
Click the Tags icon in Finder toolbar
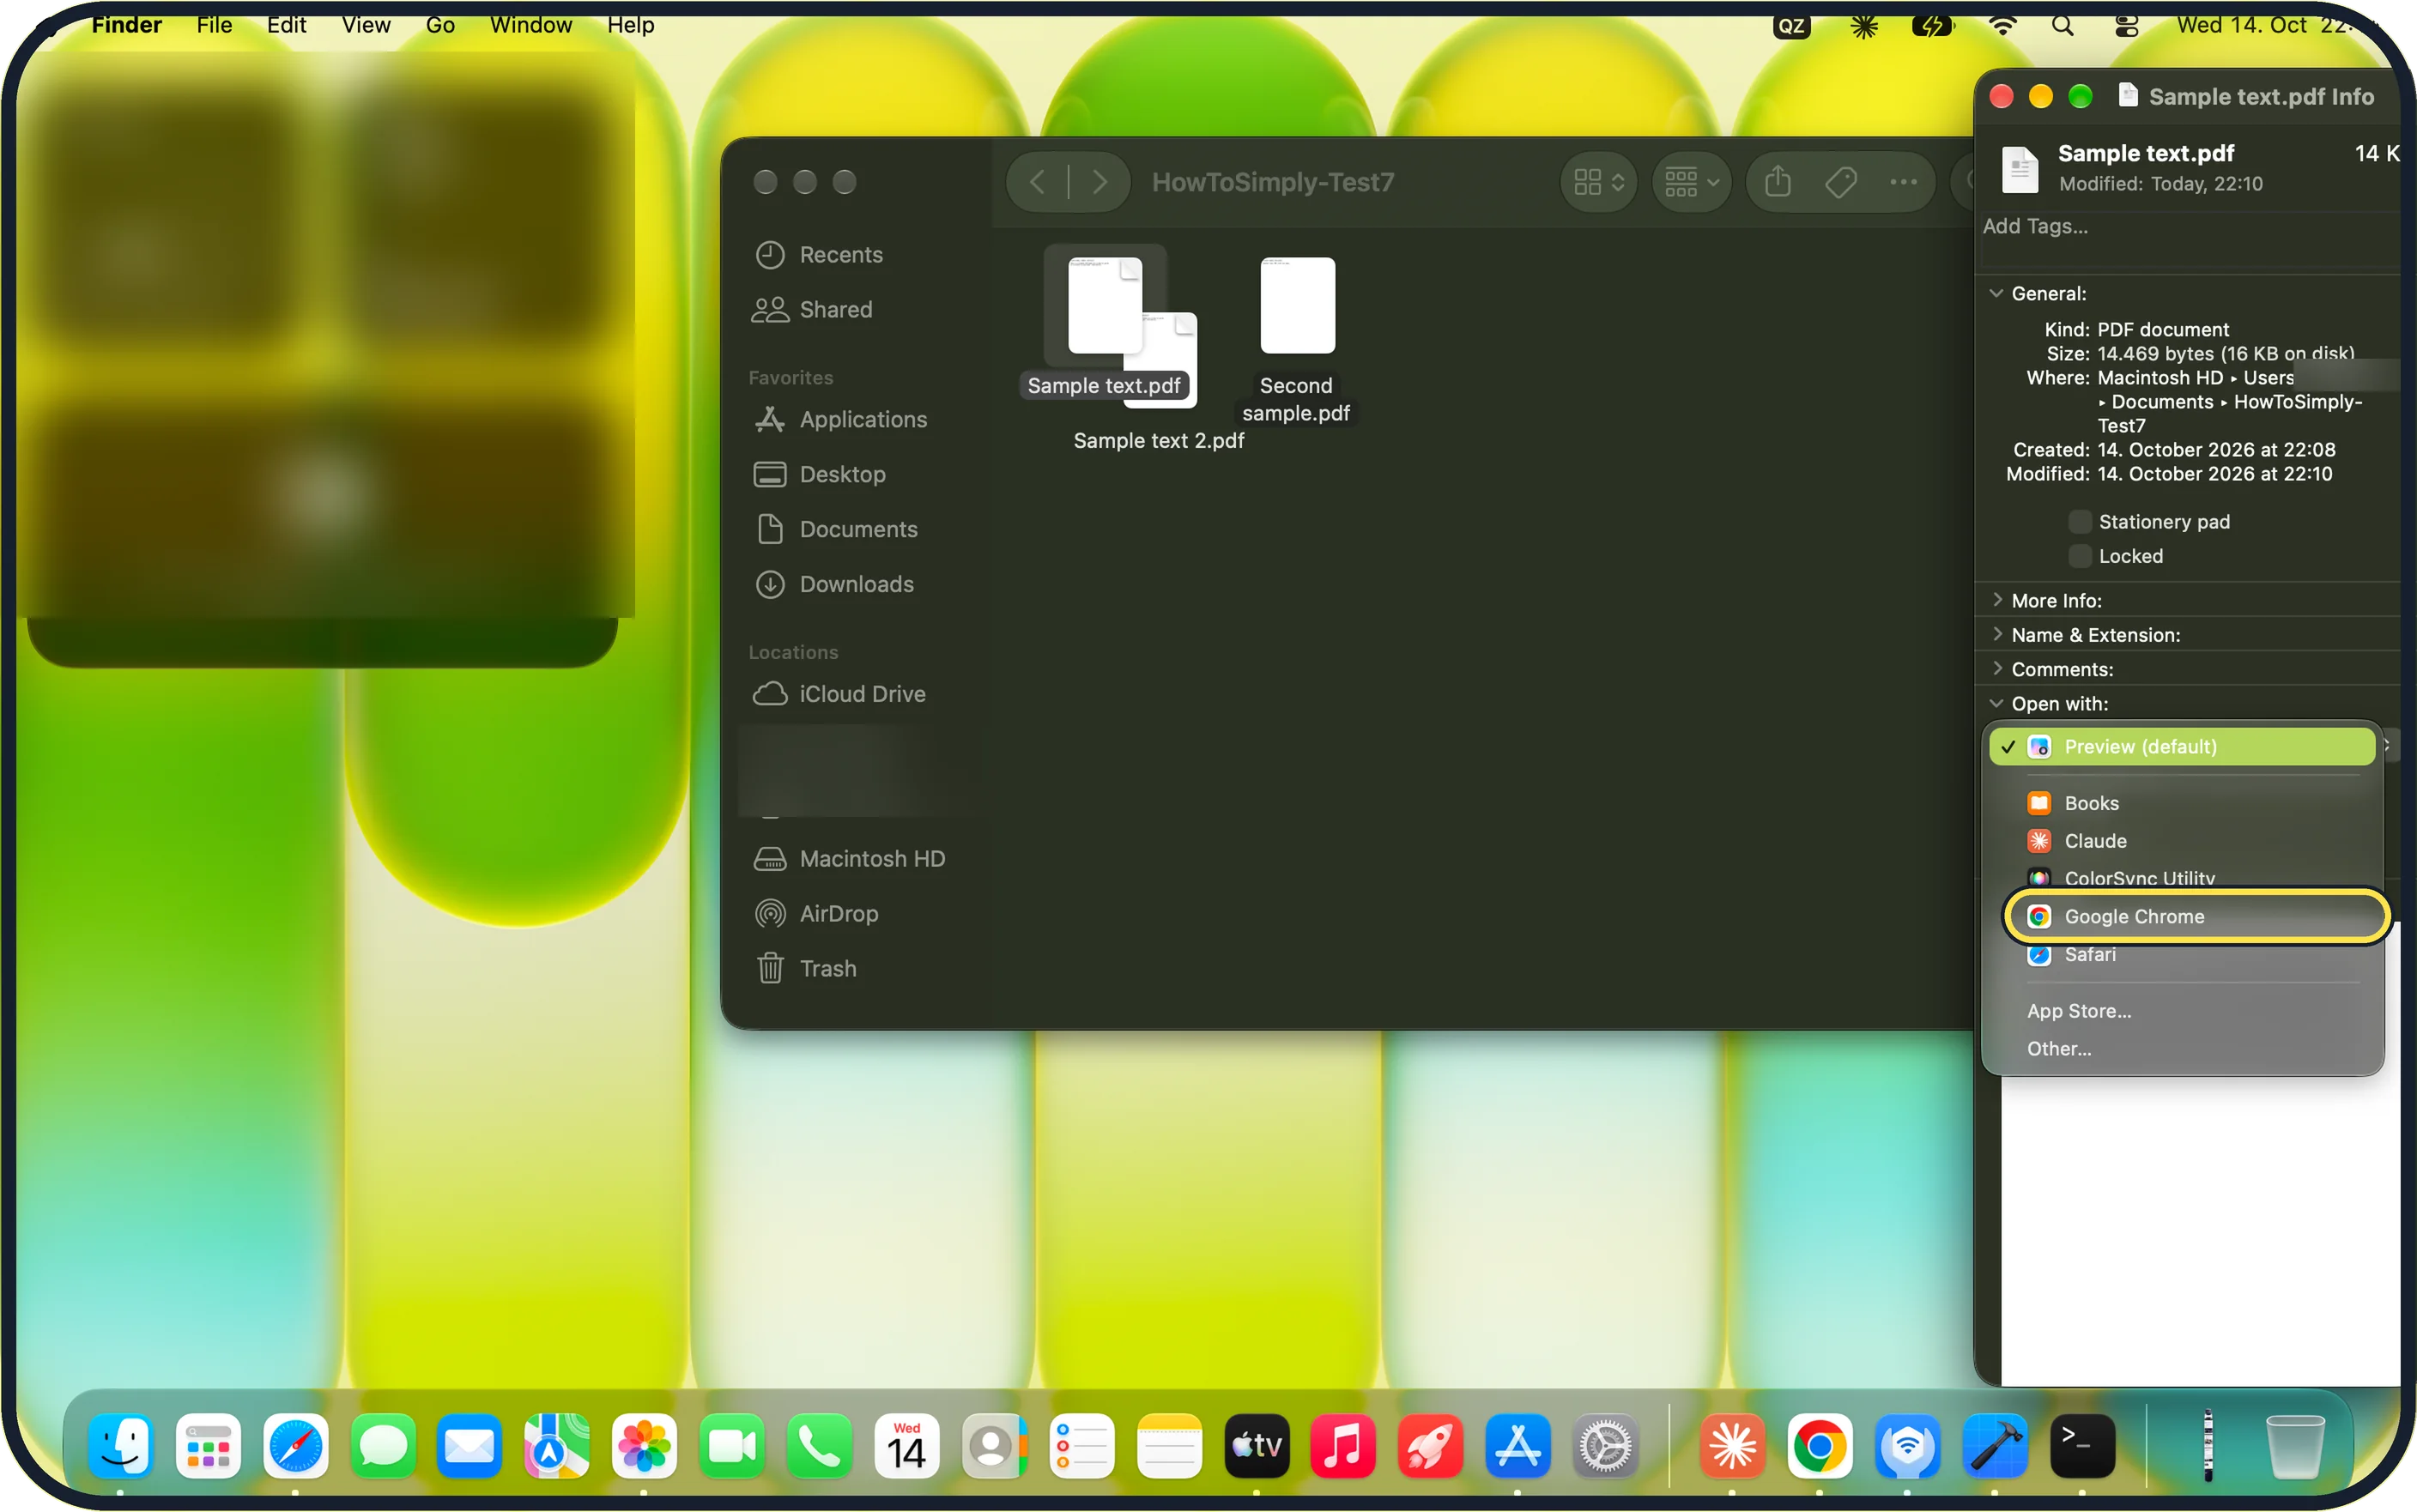pos(1840,182)
